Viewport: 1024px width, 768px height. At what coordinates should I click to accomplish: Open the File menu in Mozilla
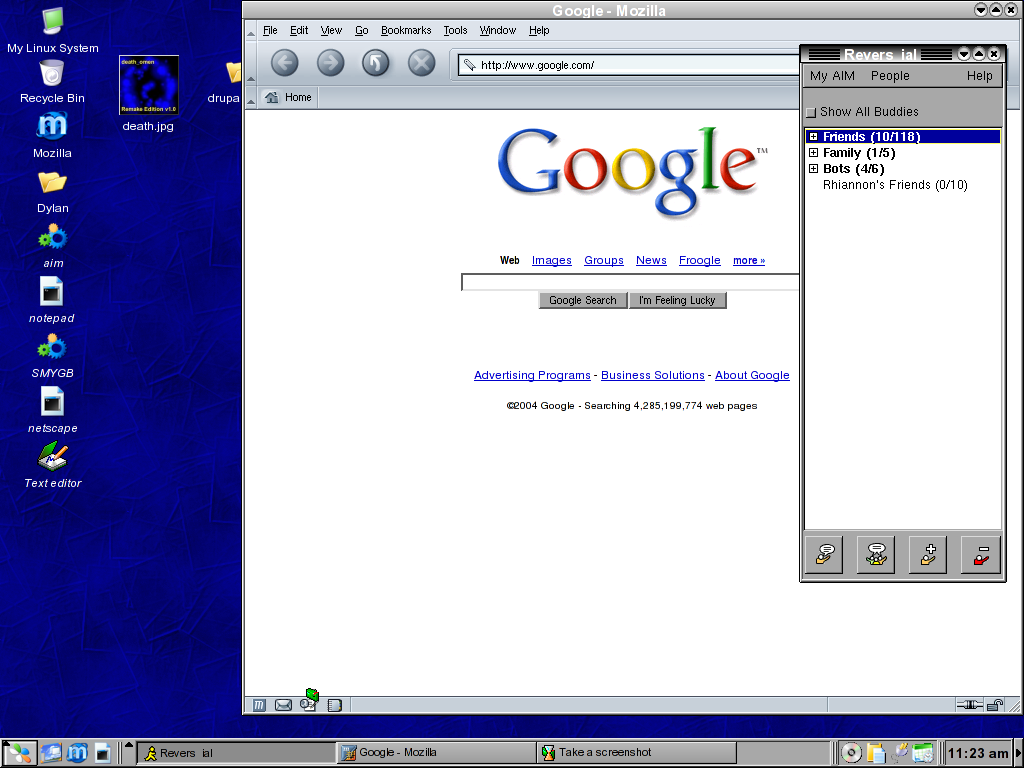pyautogui.click(x=270, y=30)
